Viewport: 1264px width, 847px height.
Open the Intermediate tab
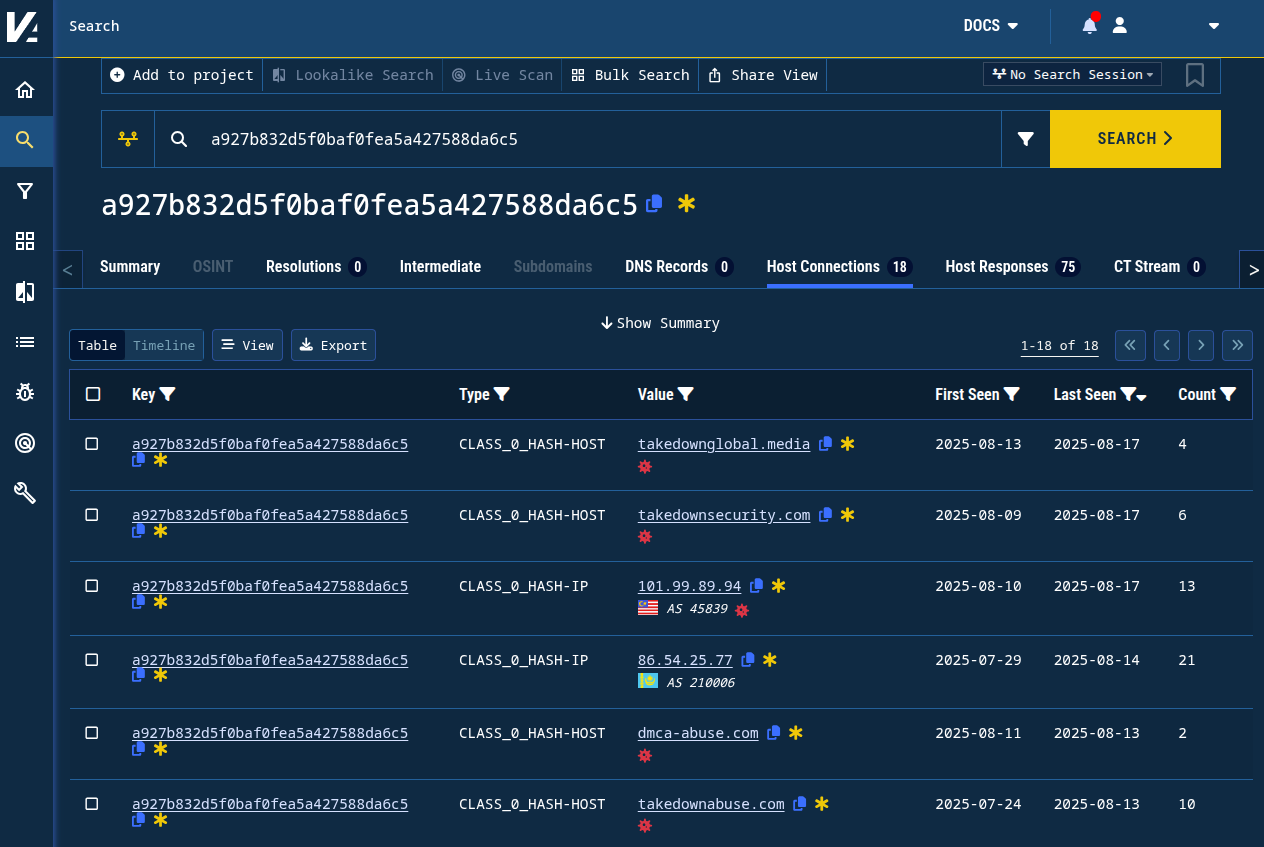click(440, 267)
